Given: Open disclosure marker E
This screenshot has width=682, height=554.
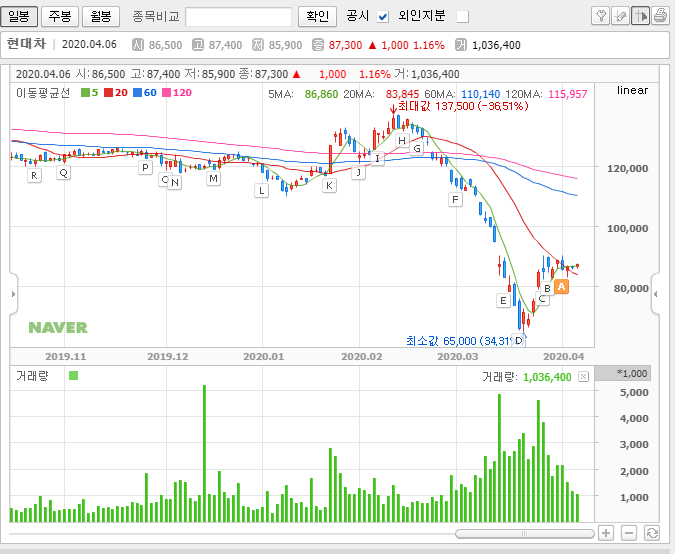Looking at the screenshot, I should (x=503, y=300).
